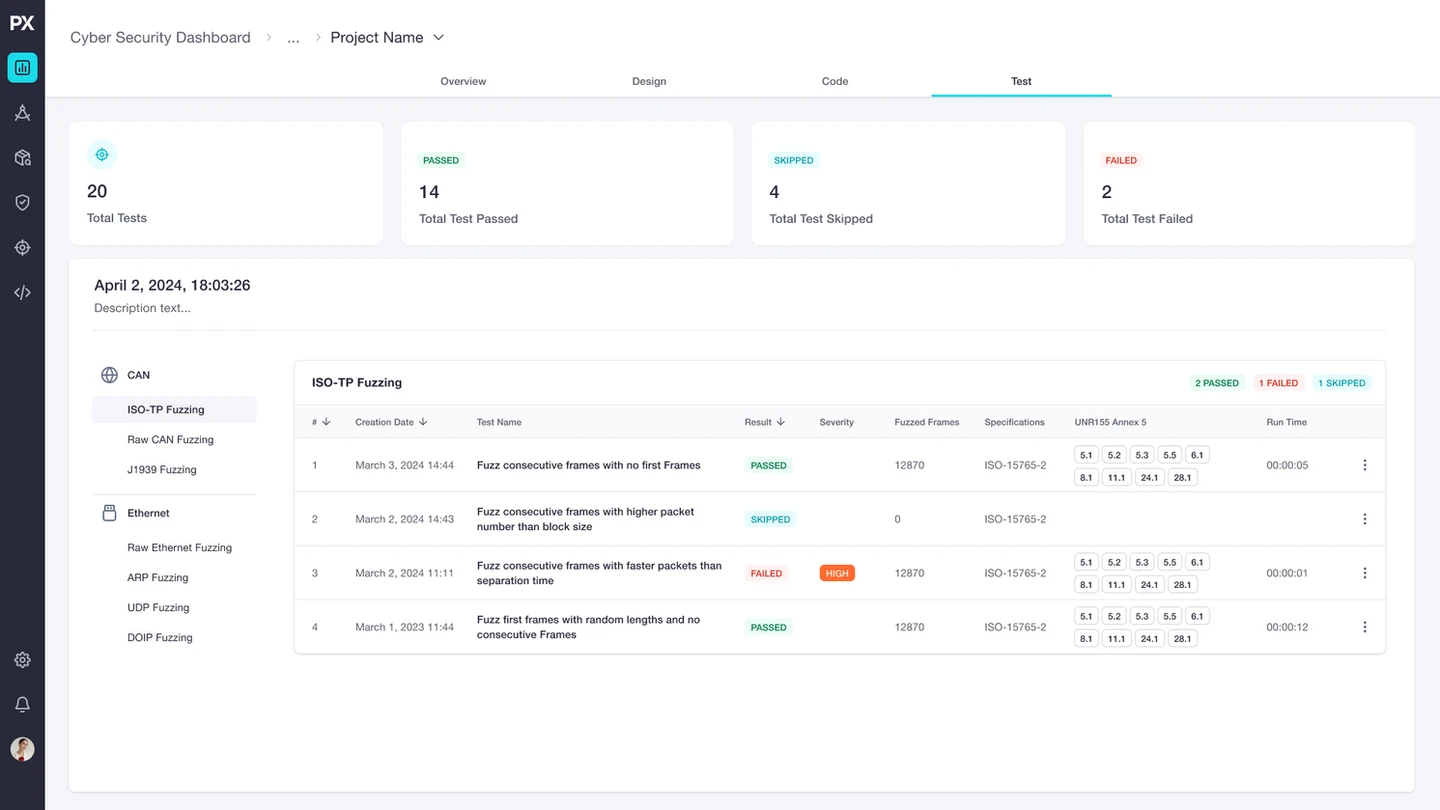The image size is (1440, 810).
Task: Open the target crosshair icon in sidebar
Action: 22,248
